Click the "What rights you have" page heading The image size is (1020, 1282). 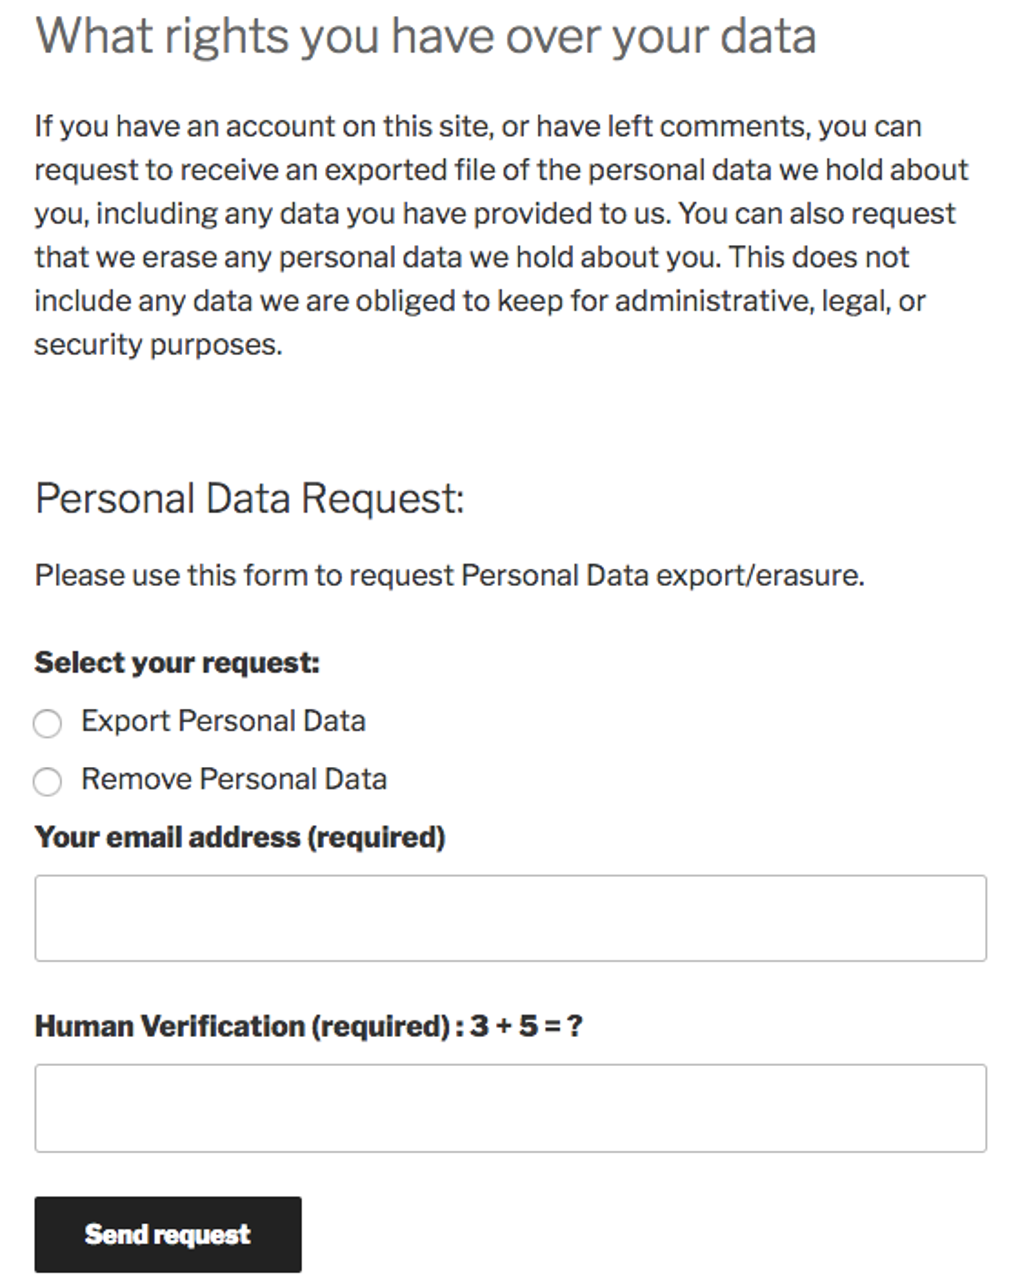coord(426,37)
